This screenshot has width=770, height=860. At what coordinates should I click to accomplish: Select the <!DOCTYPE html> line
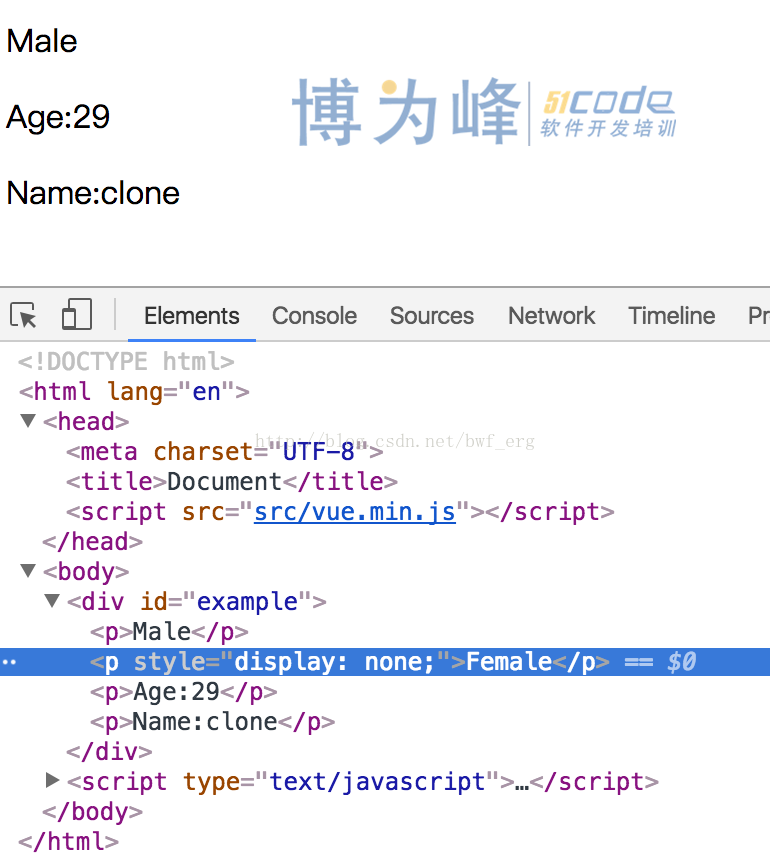[x=126, y=361]
